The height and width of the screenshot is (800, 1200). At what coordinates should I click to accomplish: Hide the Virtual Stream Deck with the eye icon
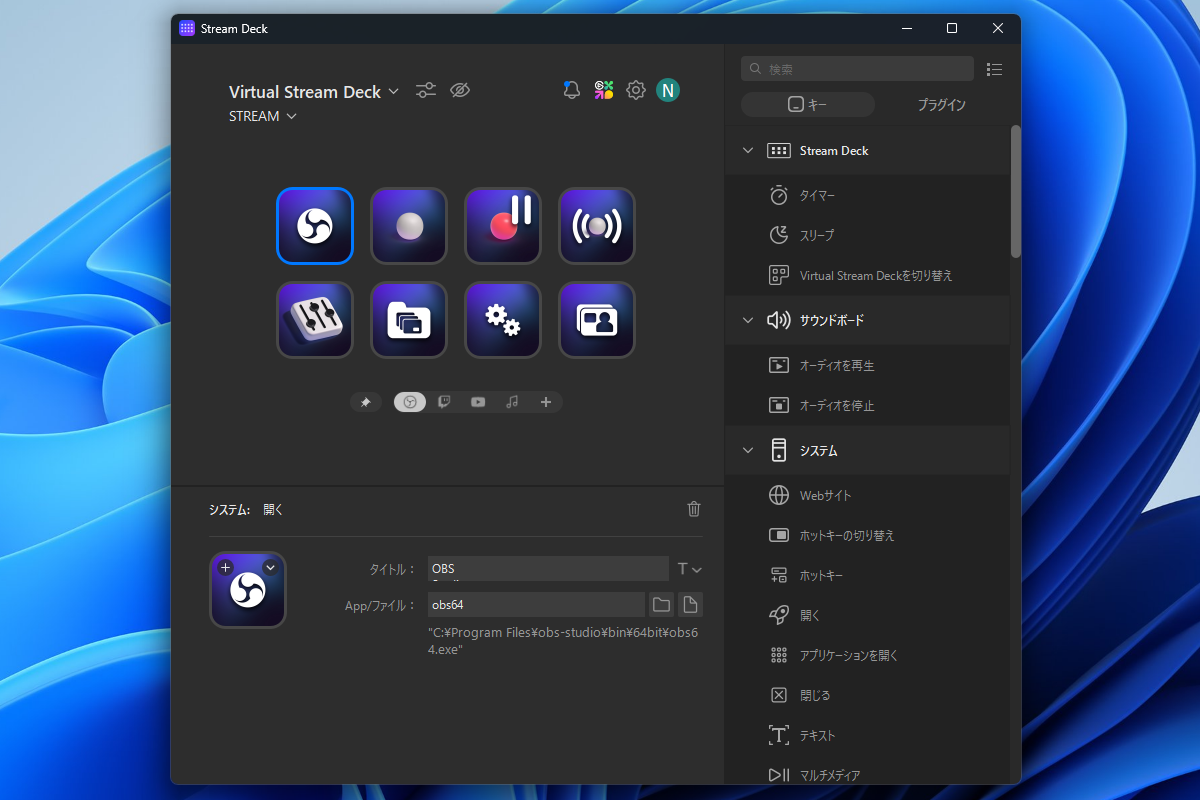pos(460,90)
